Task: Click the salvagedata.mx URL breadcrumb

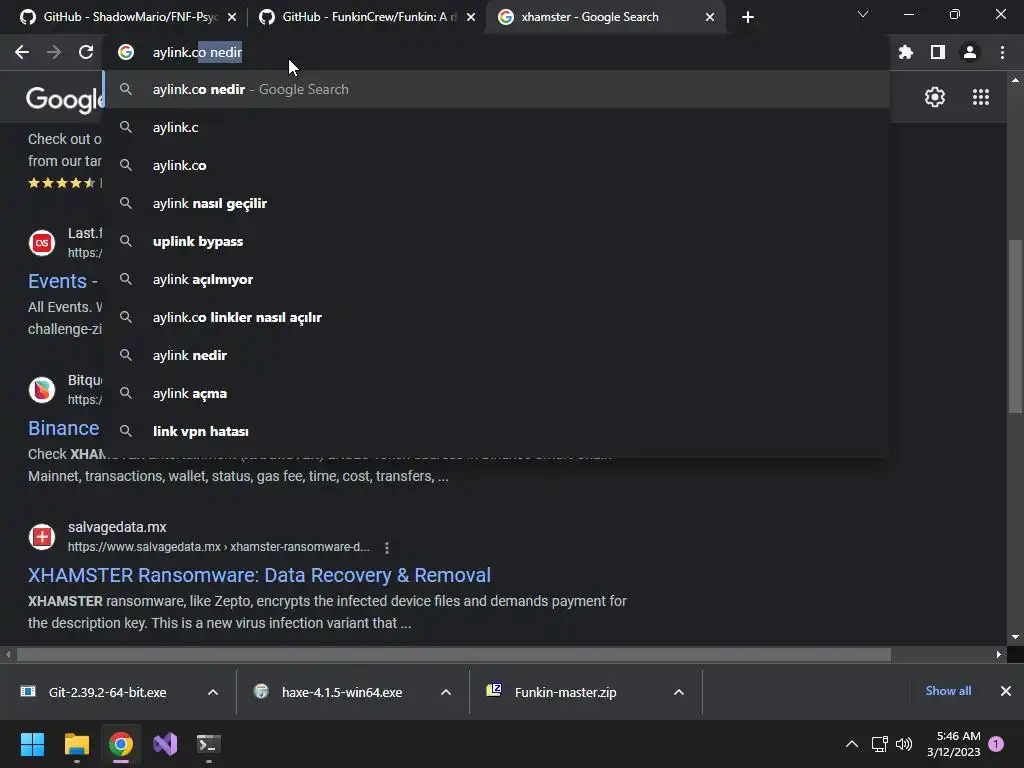Action: point(219,547)
